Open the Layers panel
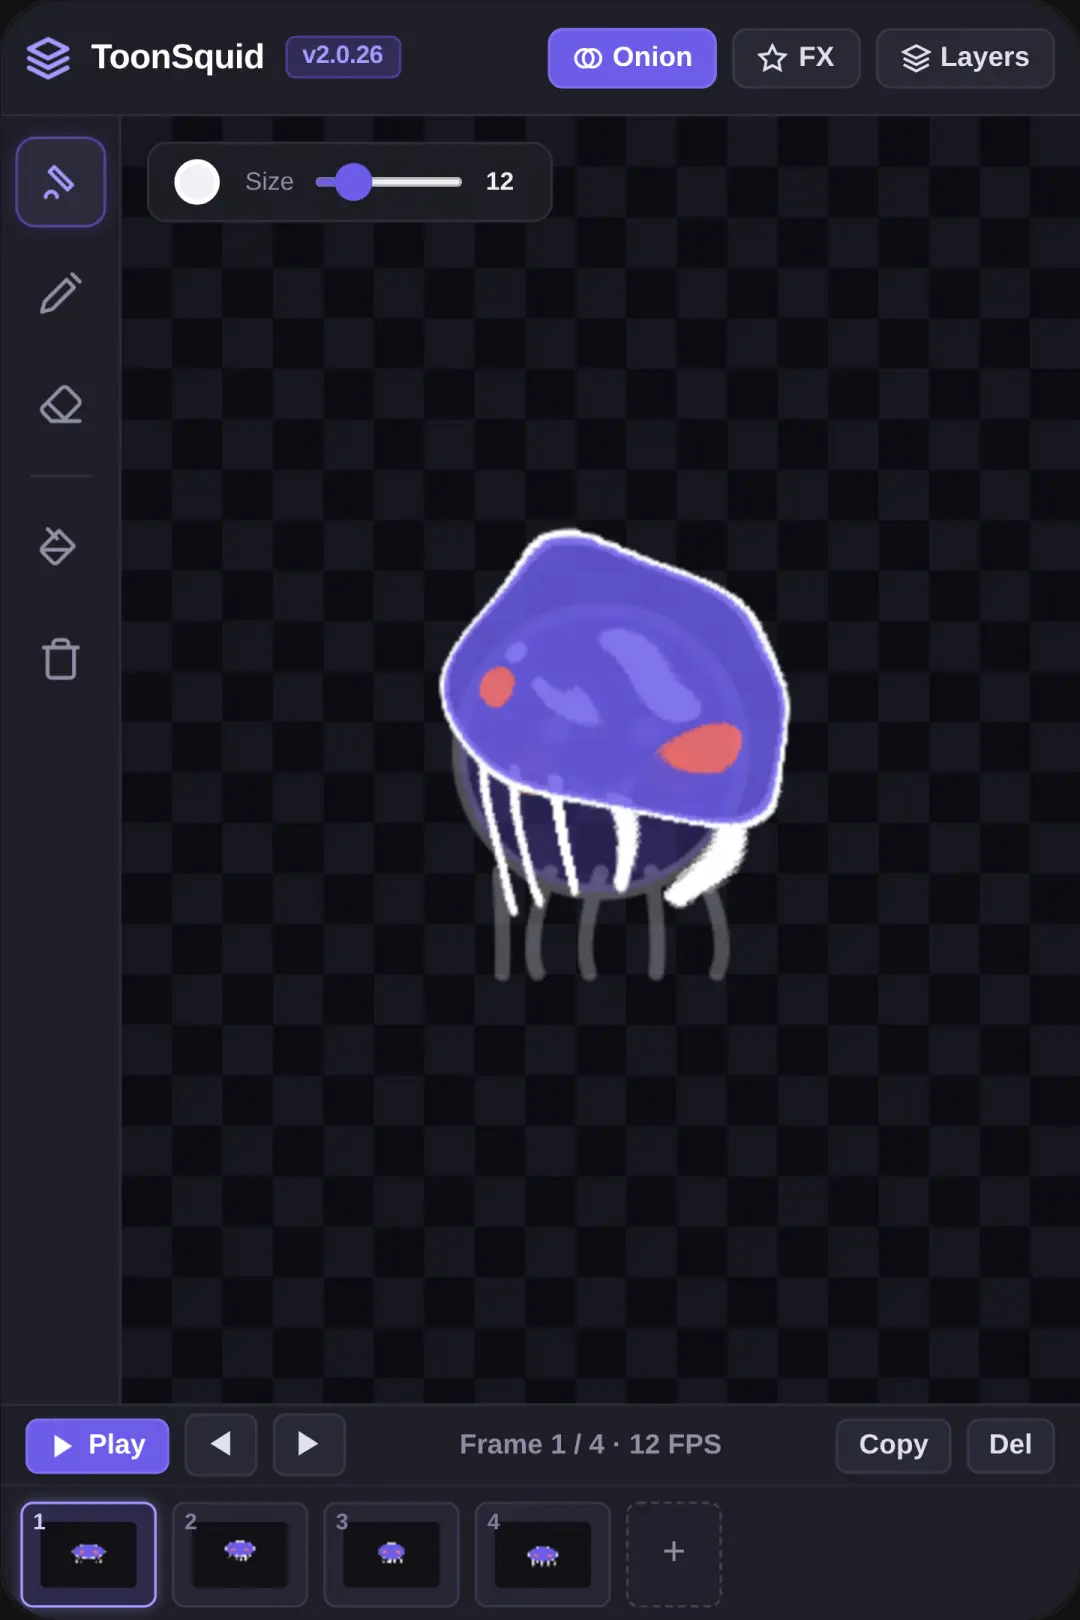The width and height of the screenshot is (1080, 1620). pyautogui.click(x=965, y=58)
